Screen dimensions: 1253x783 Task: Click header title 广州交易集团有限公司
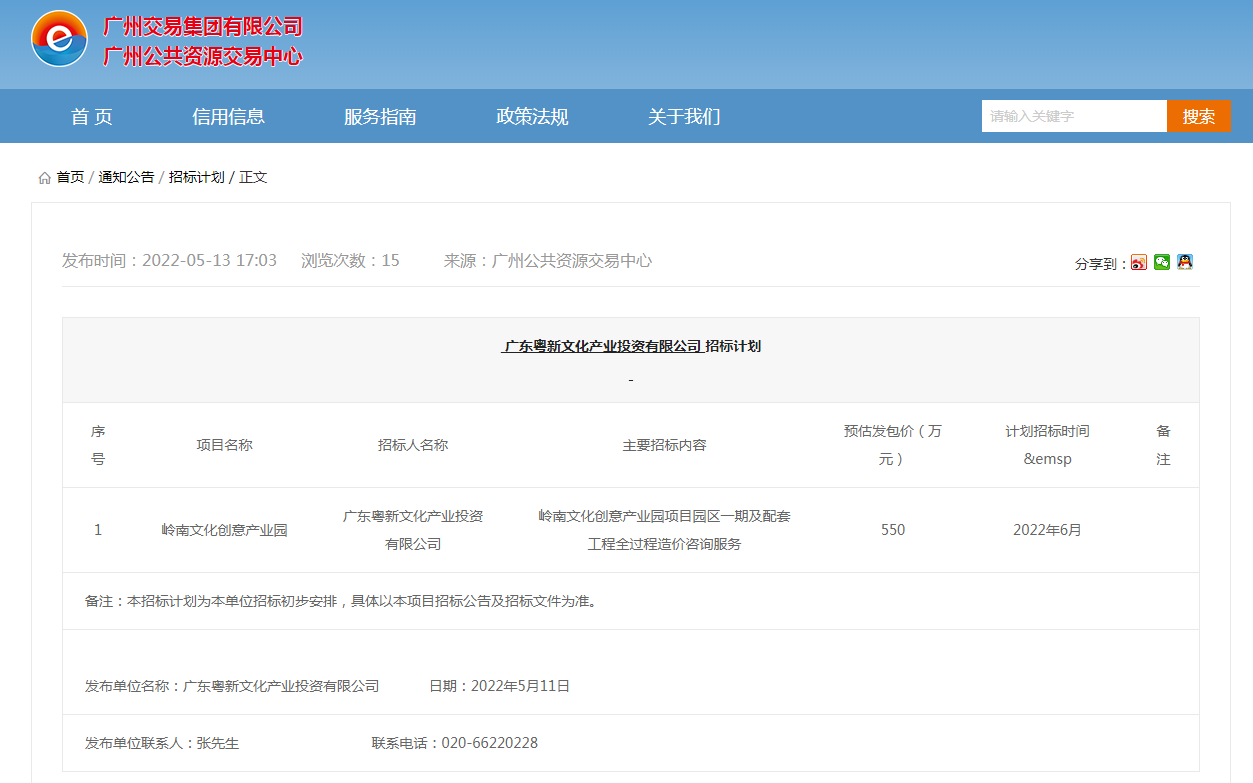(x=203, y=27)
